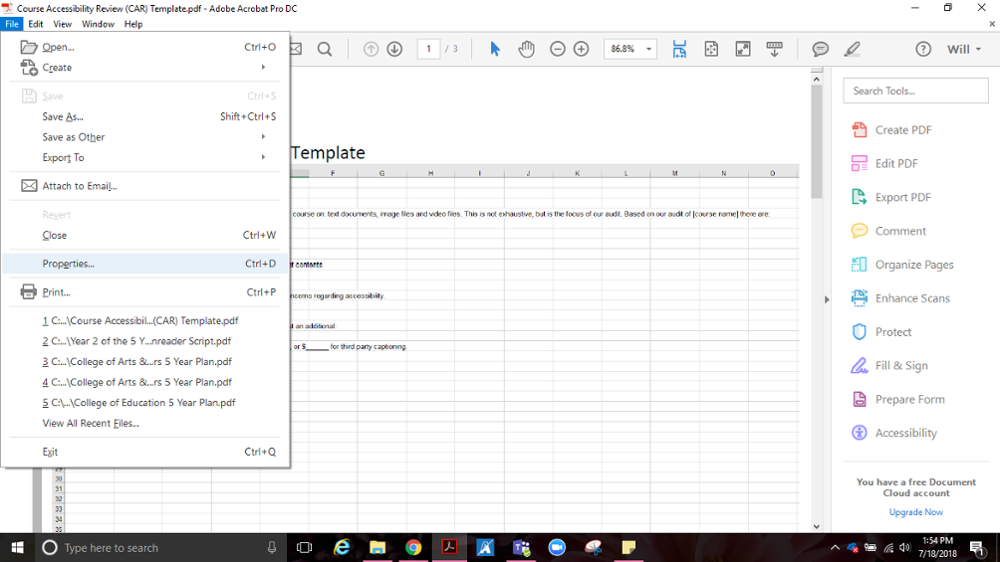Open the Accessibility tool

coord(894,433)
